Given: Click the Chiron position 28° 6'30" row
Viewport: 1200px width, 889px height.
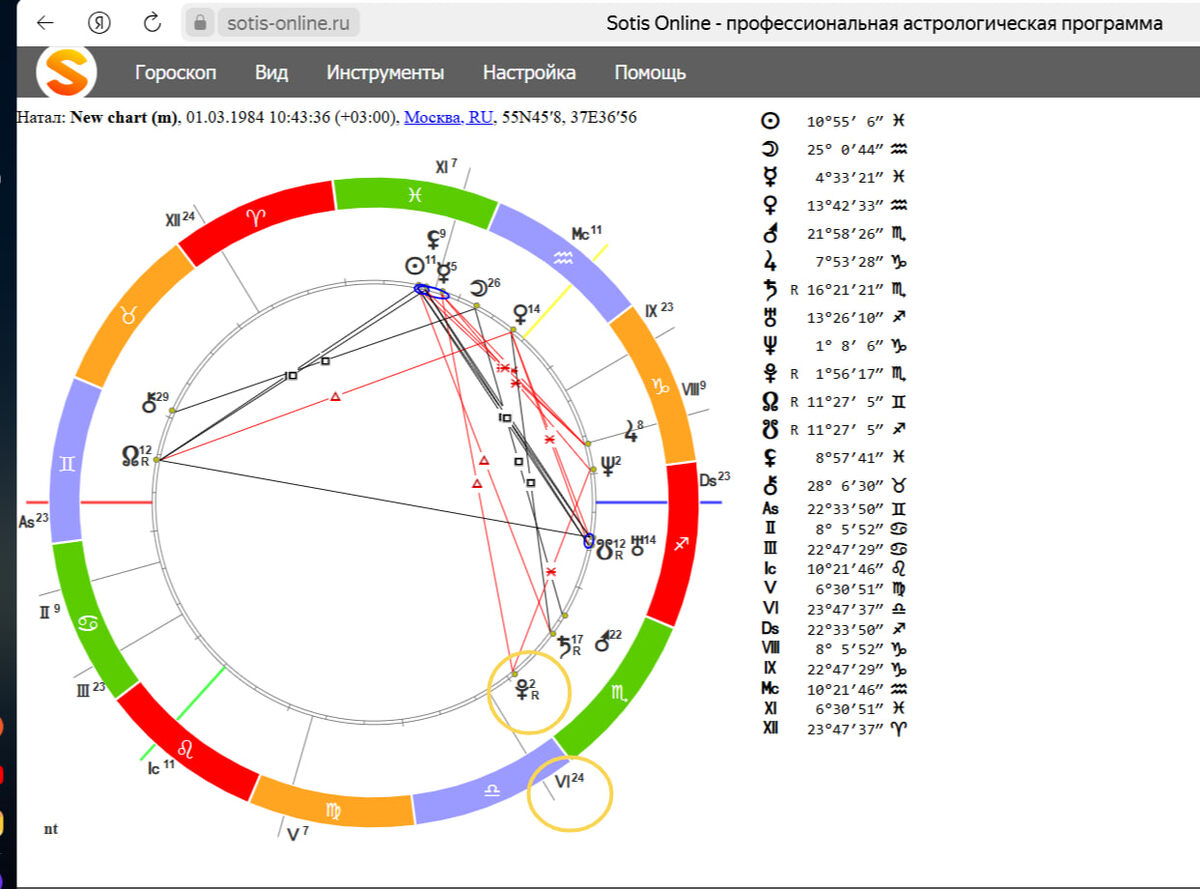Looking at the screenshot, I should click(x=833, y=485).
